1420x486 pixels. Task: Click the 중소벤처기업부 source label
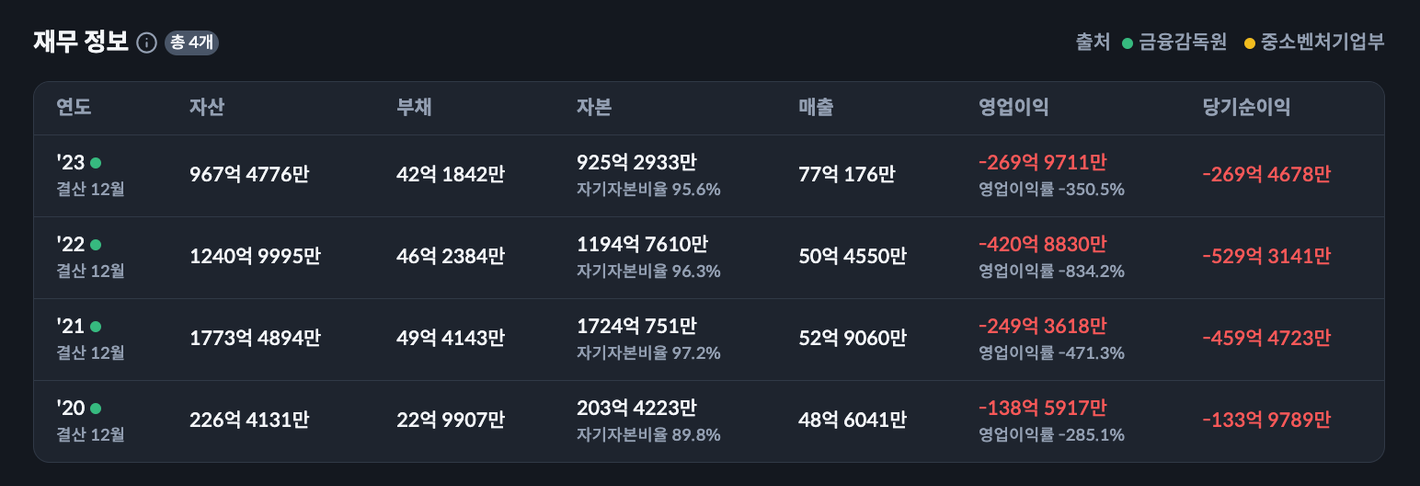coord(1323,43)
